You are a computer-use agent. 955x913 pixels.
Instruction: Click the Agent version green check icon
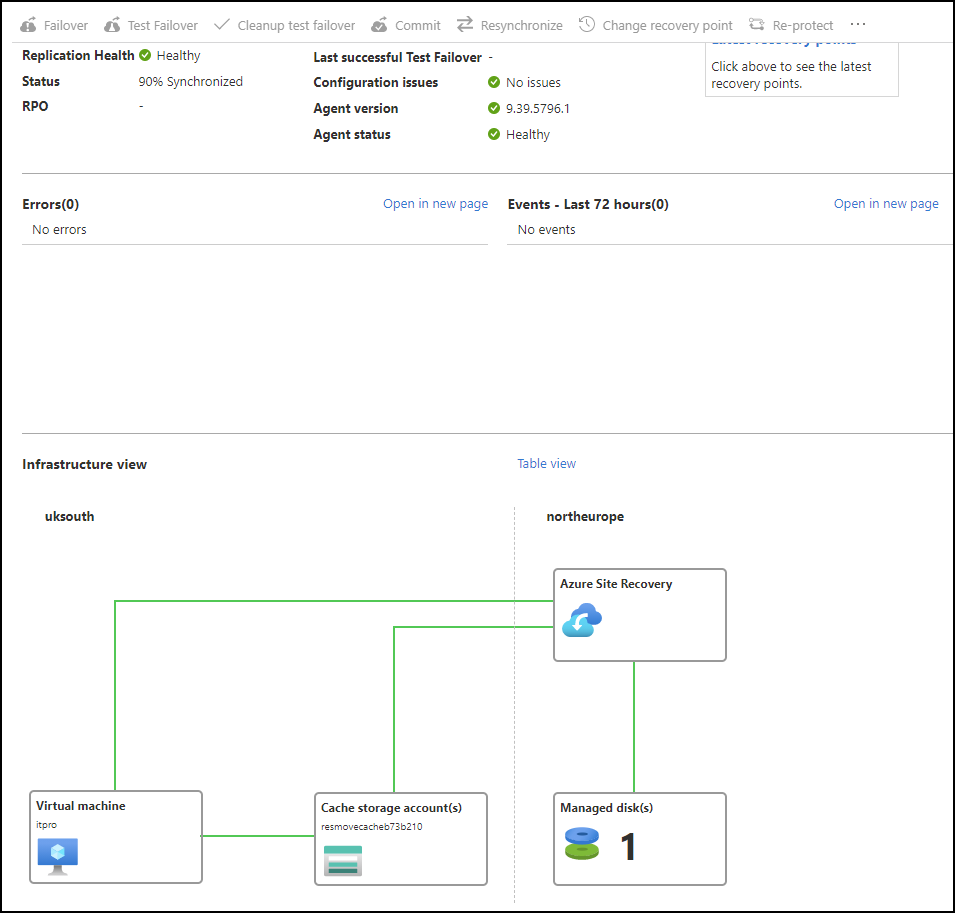click(494, 109)
